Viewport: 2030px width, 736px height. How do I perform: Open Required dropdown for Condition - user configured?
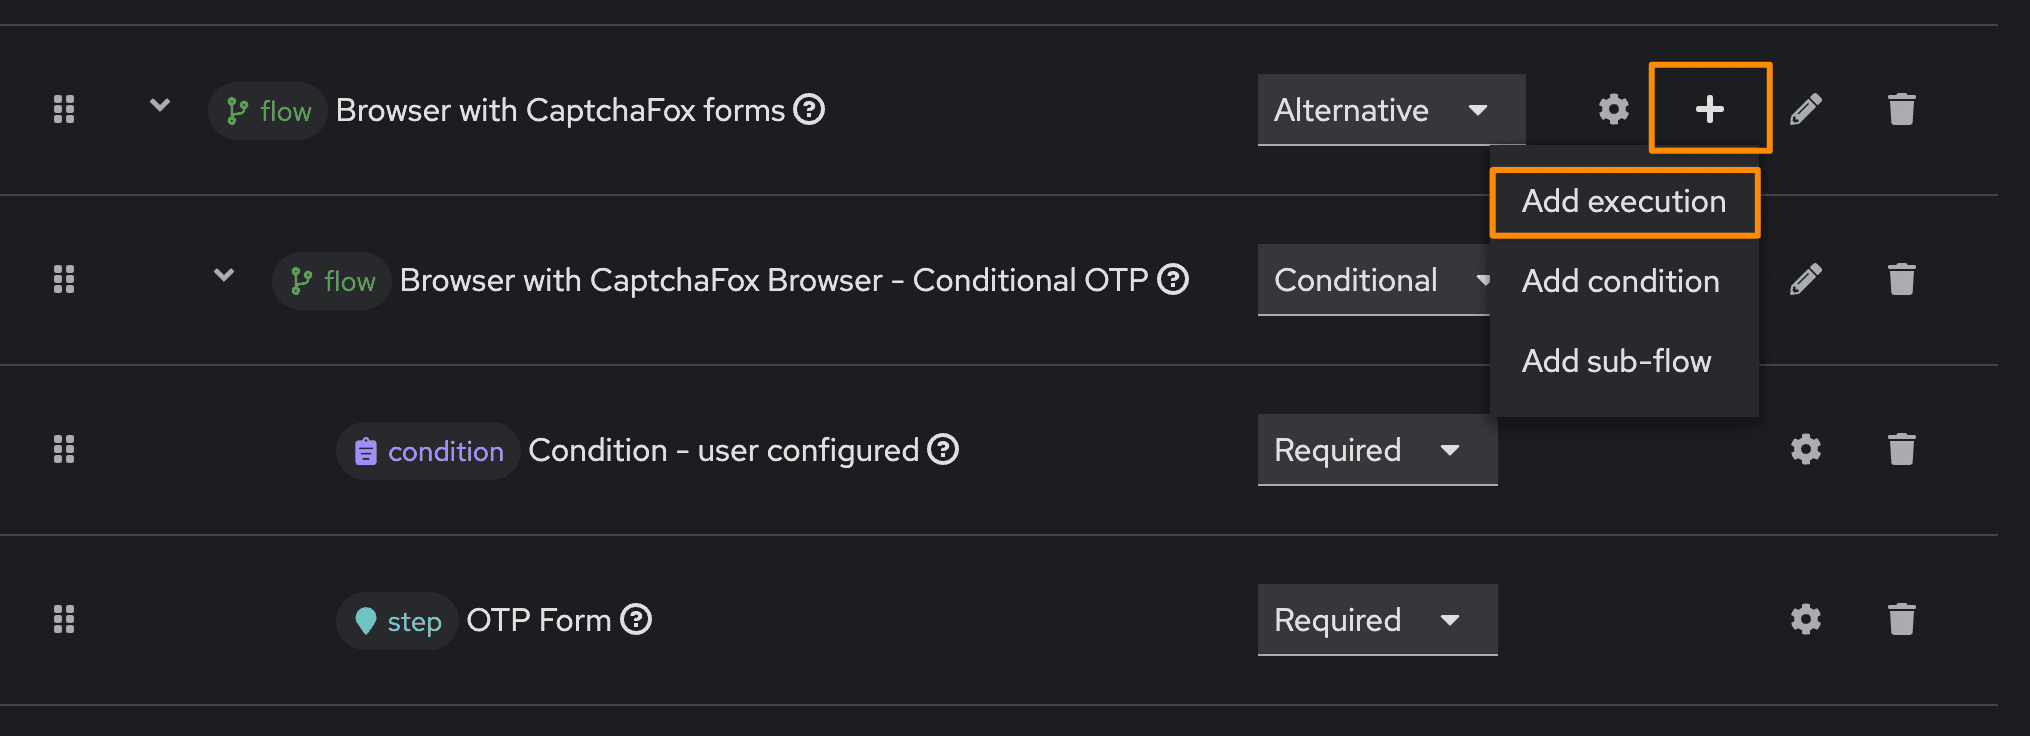tap(1376, 450)
